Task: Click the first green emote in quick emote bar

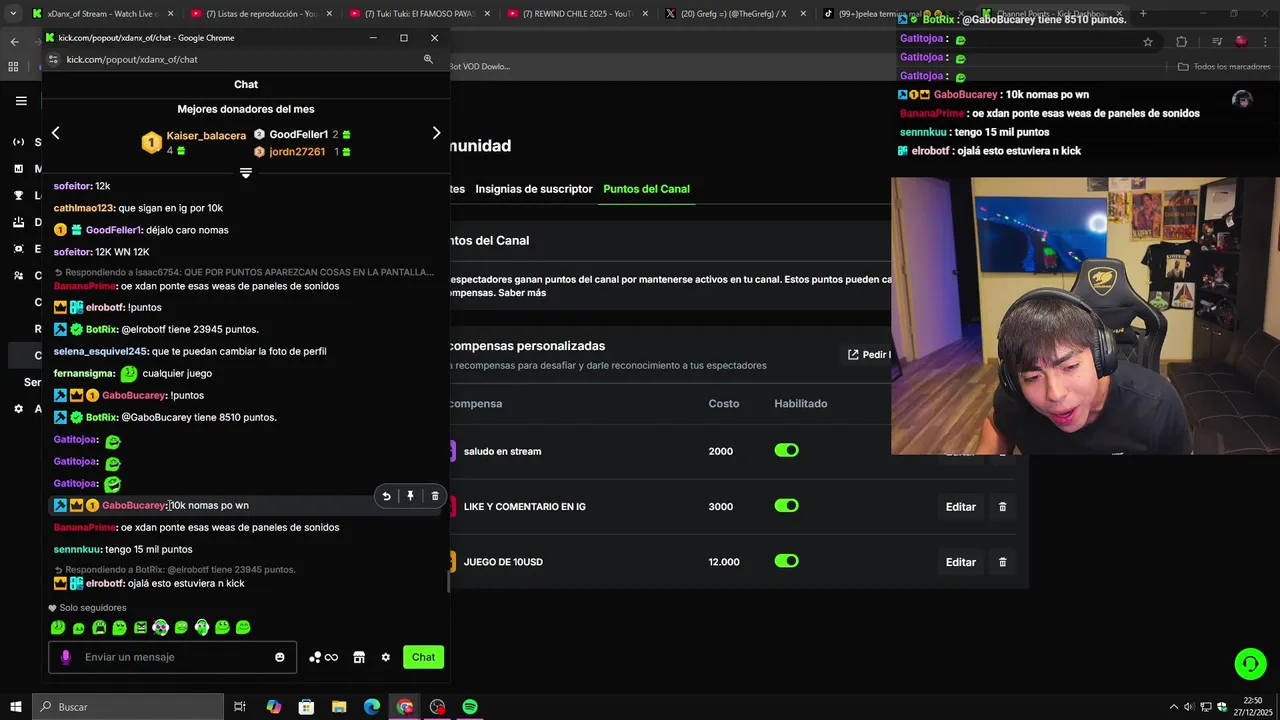Action: (58, 628)
